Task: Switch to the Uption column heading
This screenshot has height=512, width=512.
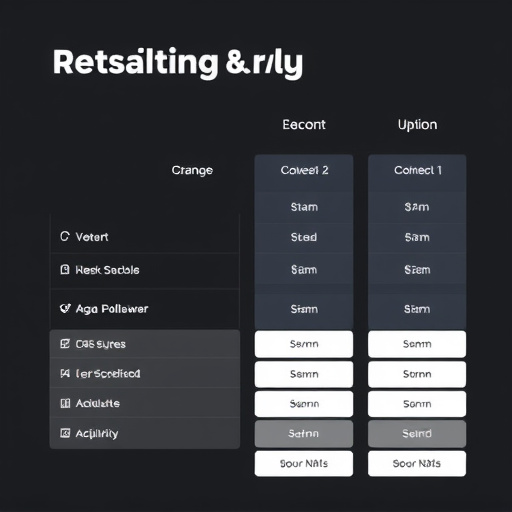Action: coord(417,125)
